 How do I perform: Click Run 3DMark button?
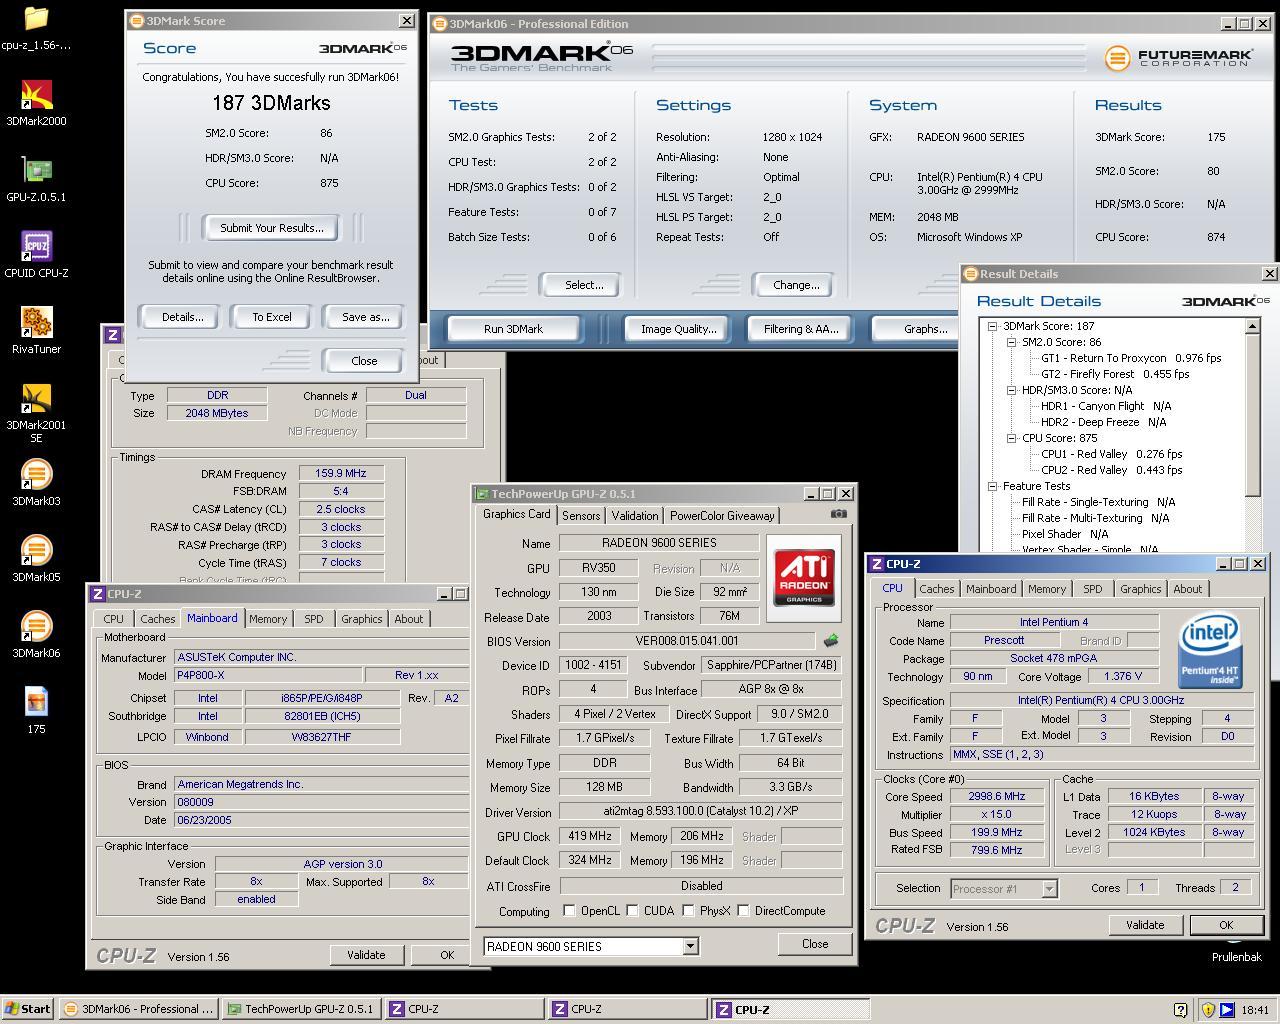[514, 329]
